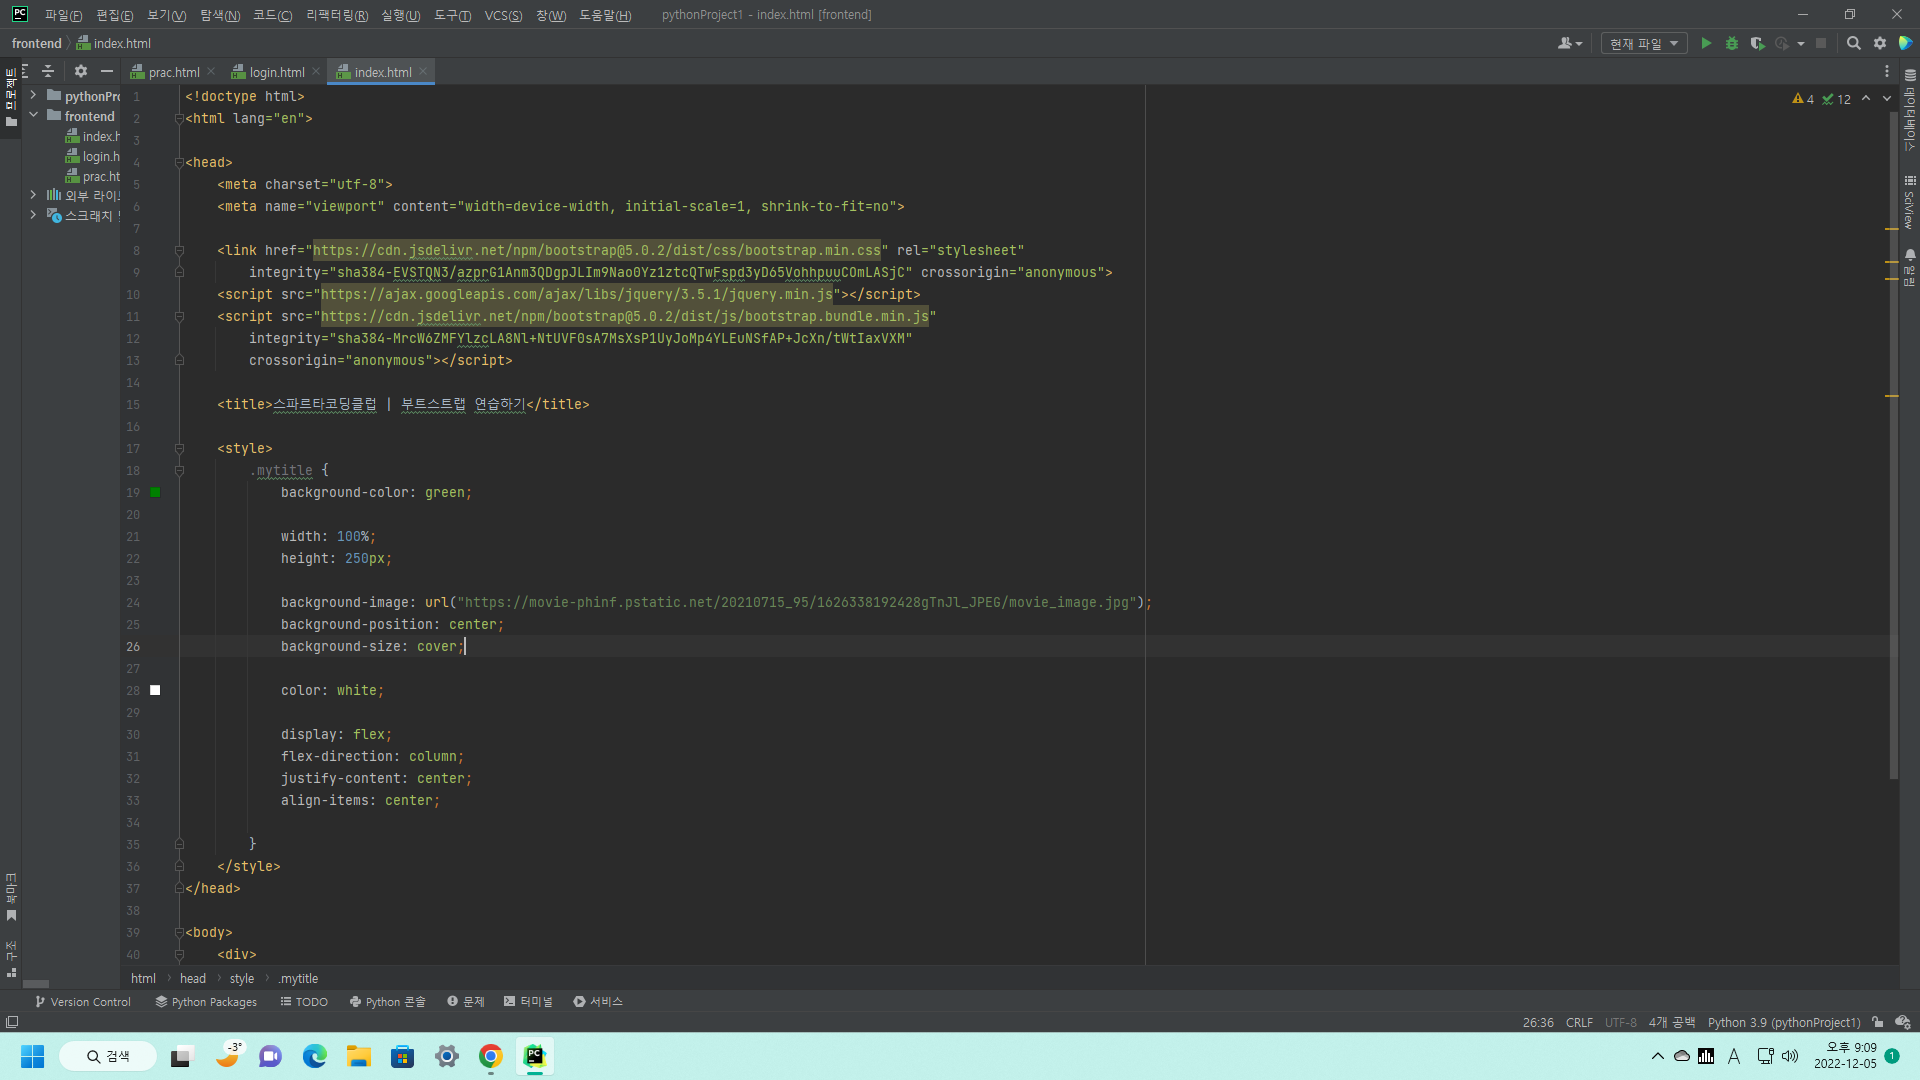Start debugging with the bug icon
Viewport: 1920px width, 1080px height.
point(1732,44)
